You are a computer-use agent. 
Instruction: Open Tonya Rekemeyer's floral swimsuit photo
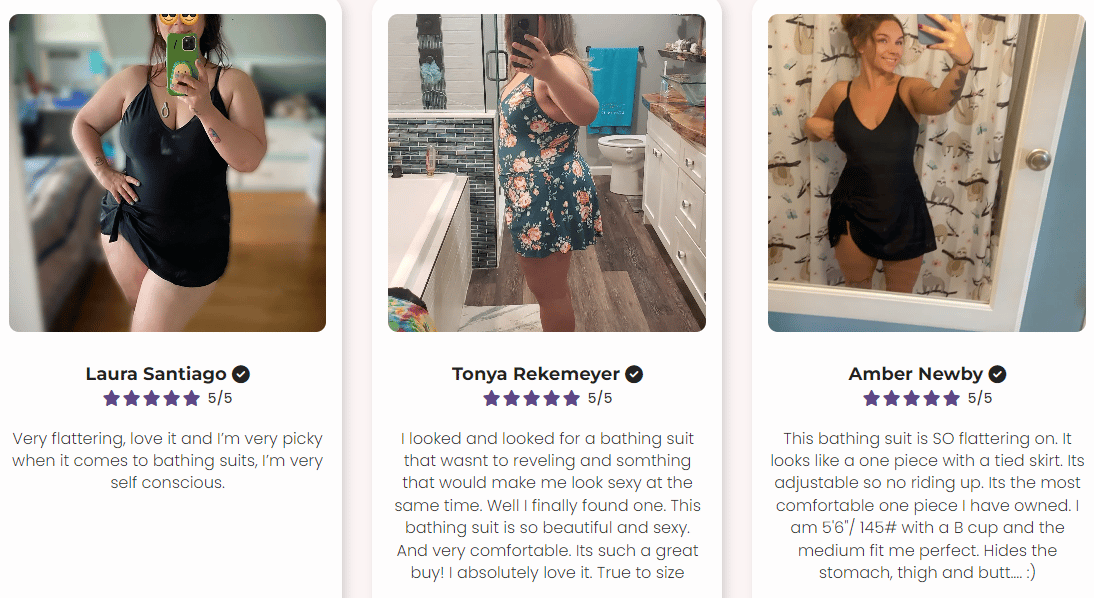pyautogui.click(x=547, y=172)
